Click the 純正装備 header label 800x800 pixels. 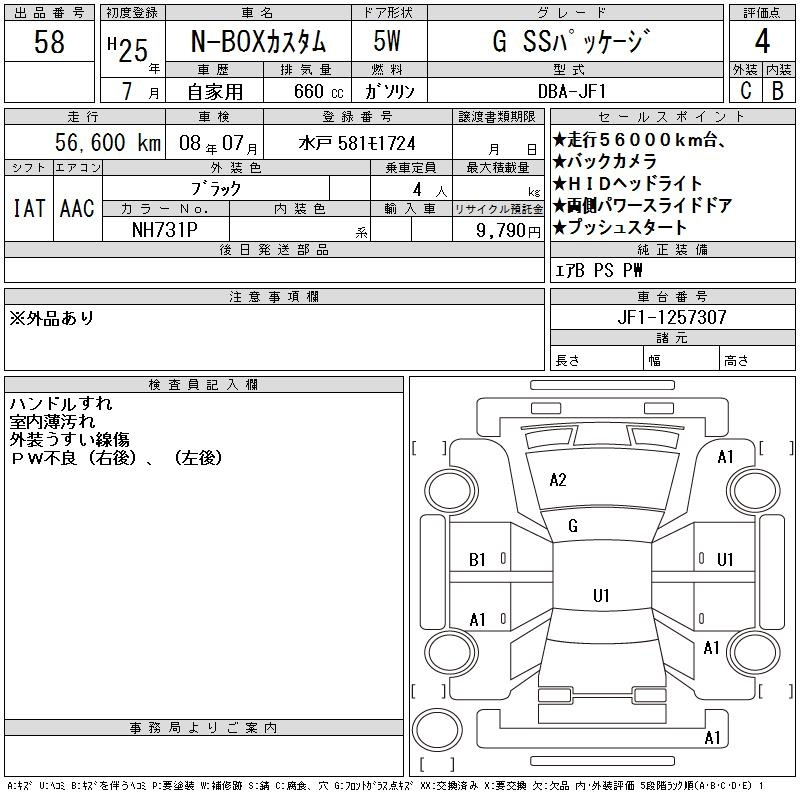[672, 249]
